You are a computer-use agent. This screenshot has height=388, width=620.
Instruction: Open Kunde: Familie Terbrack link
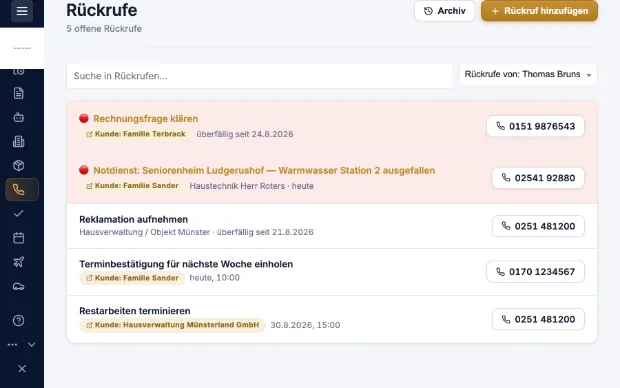tap(136, 134)
